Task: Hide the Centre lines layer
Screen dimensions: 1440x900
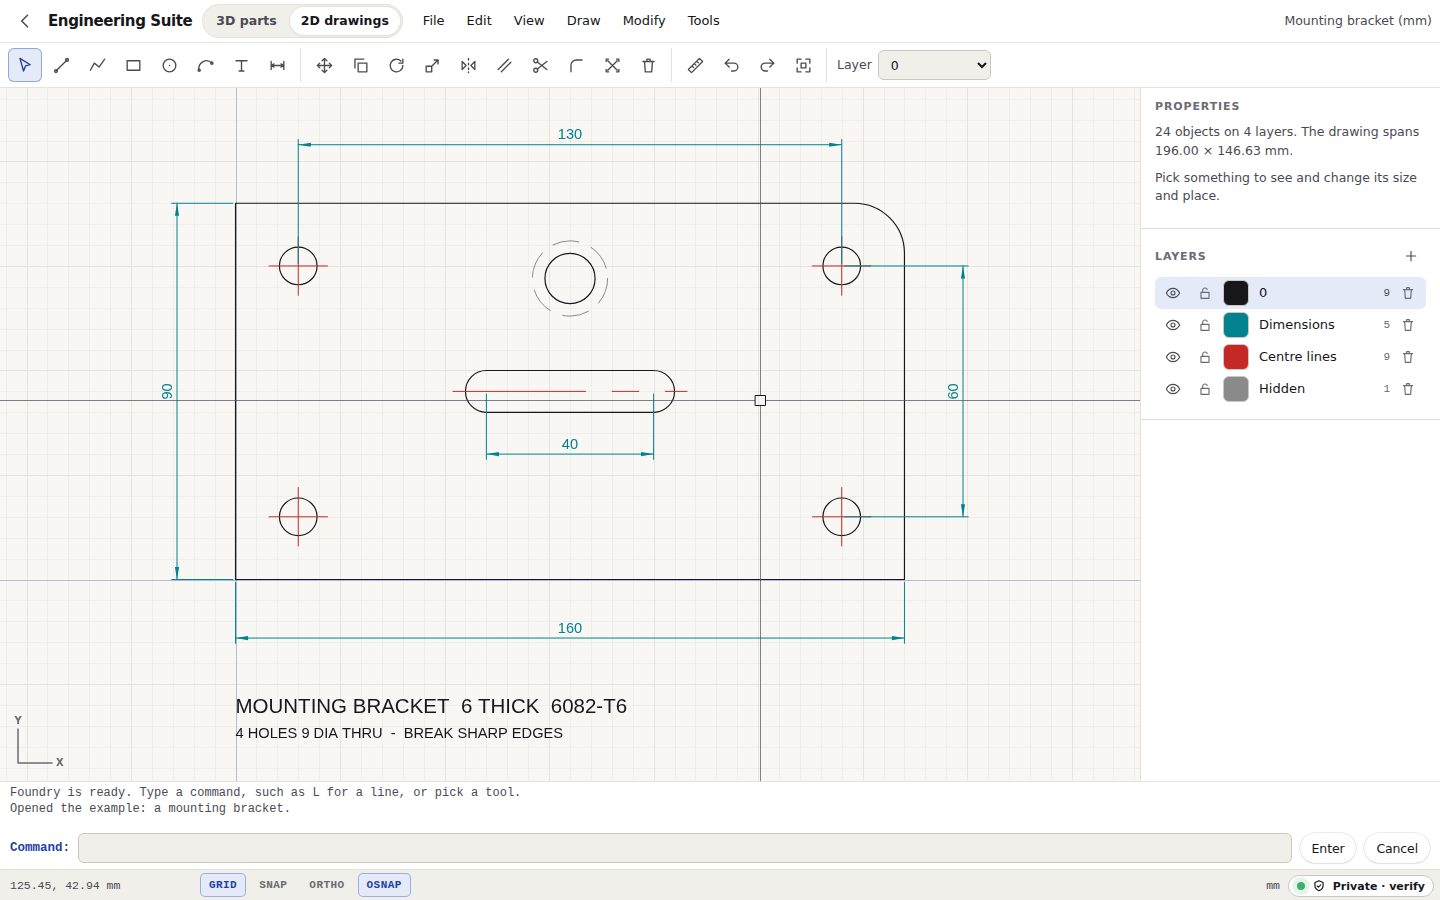Action: point(1173,357)
